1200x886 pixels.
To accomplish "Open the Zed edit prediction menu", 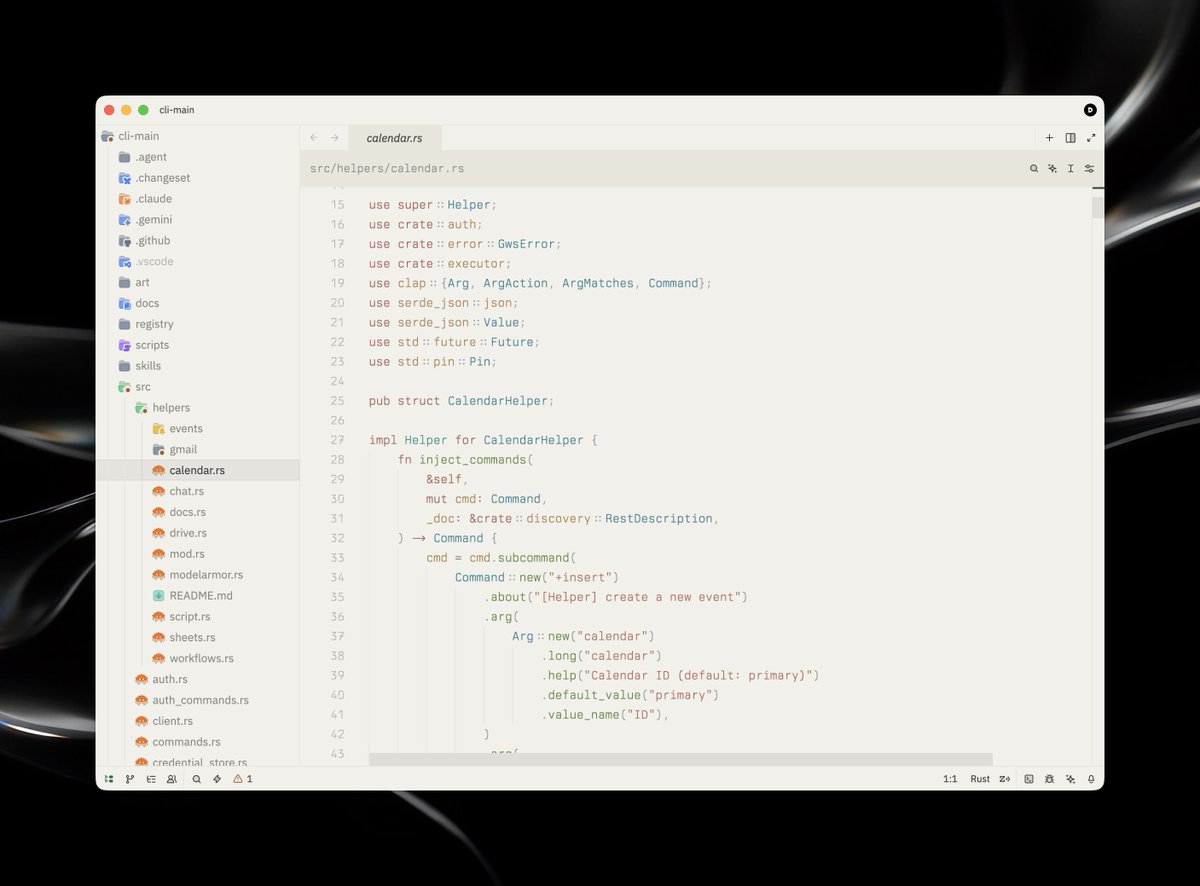I will 1005,778.
